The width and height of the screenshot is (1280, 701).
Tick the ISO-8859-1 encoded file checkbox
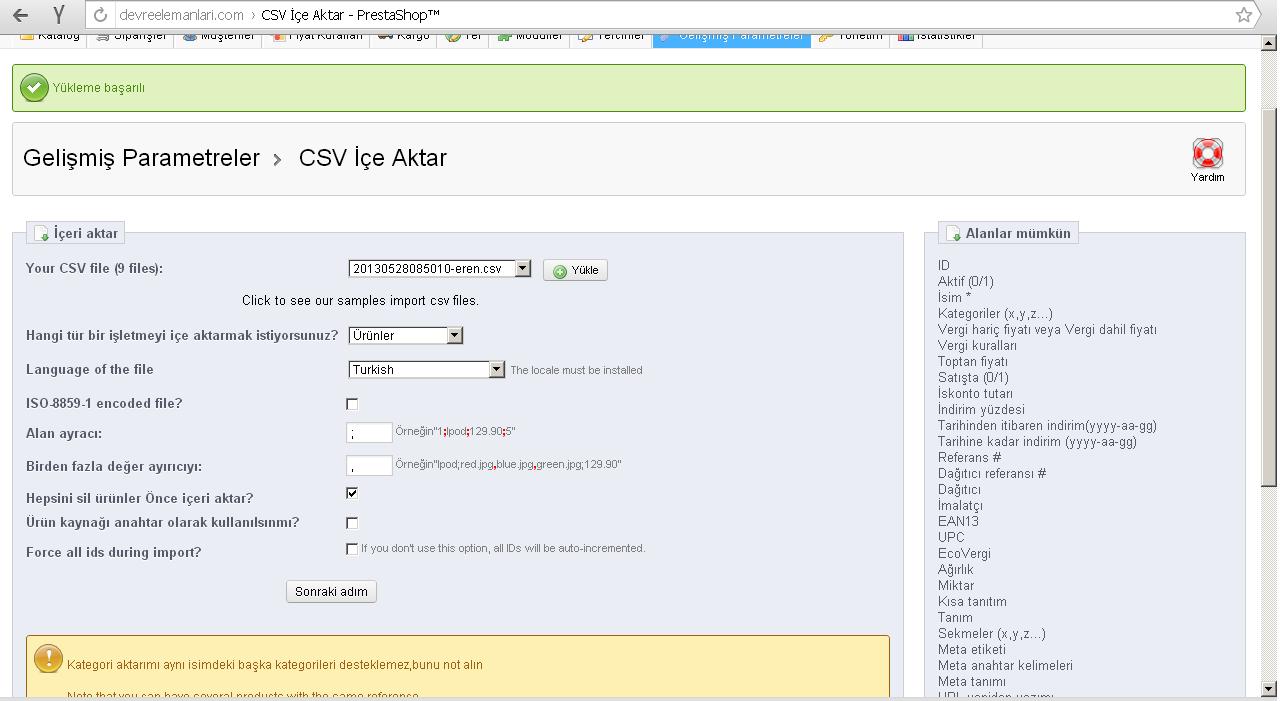(x=352, y=404)
